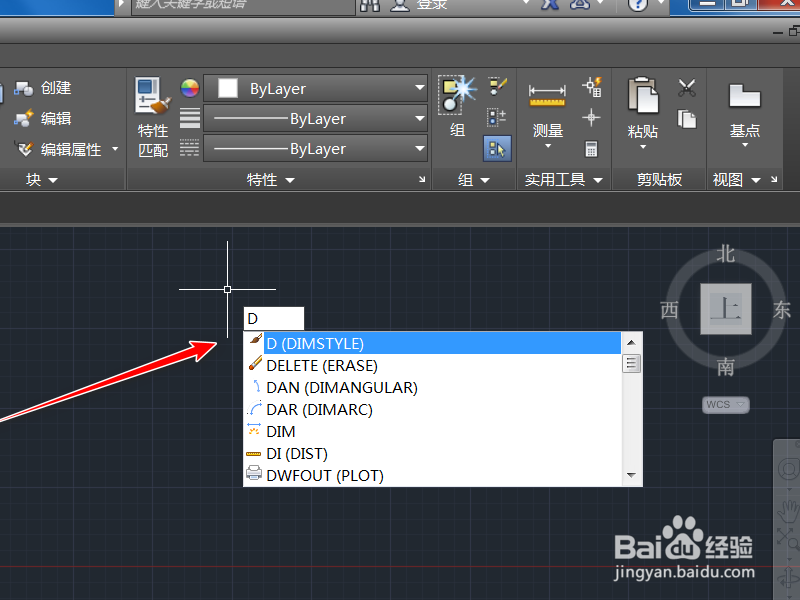
Task: Expand the 特性 panel title
Action: 270,180
